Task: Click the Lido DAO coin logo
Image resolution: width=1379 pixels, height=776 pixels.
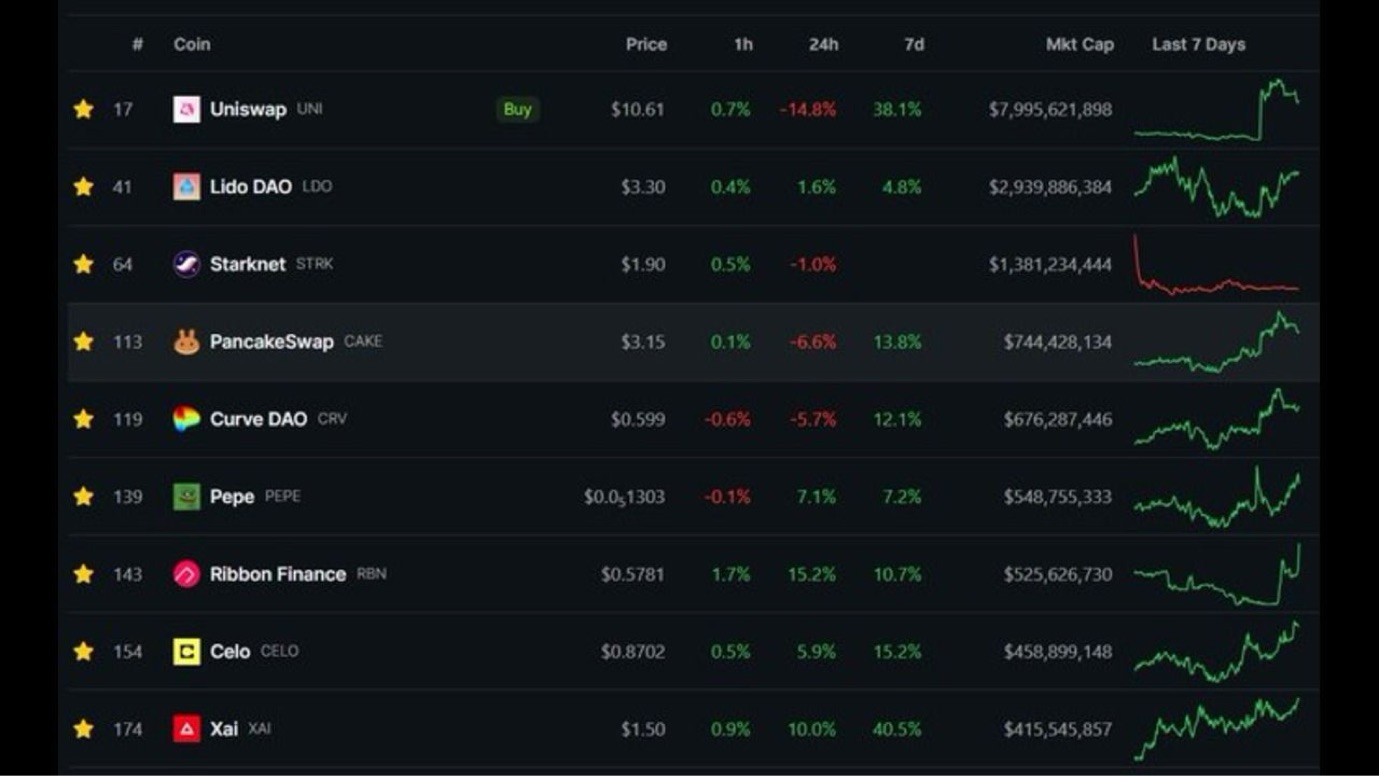Action: 186,186
